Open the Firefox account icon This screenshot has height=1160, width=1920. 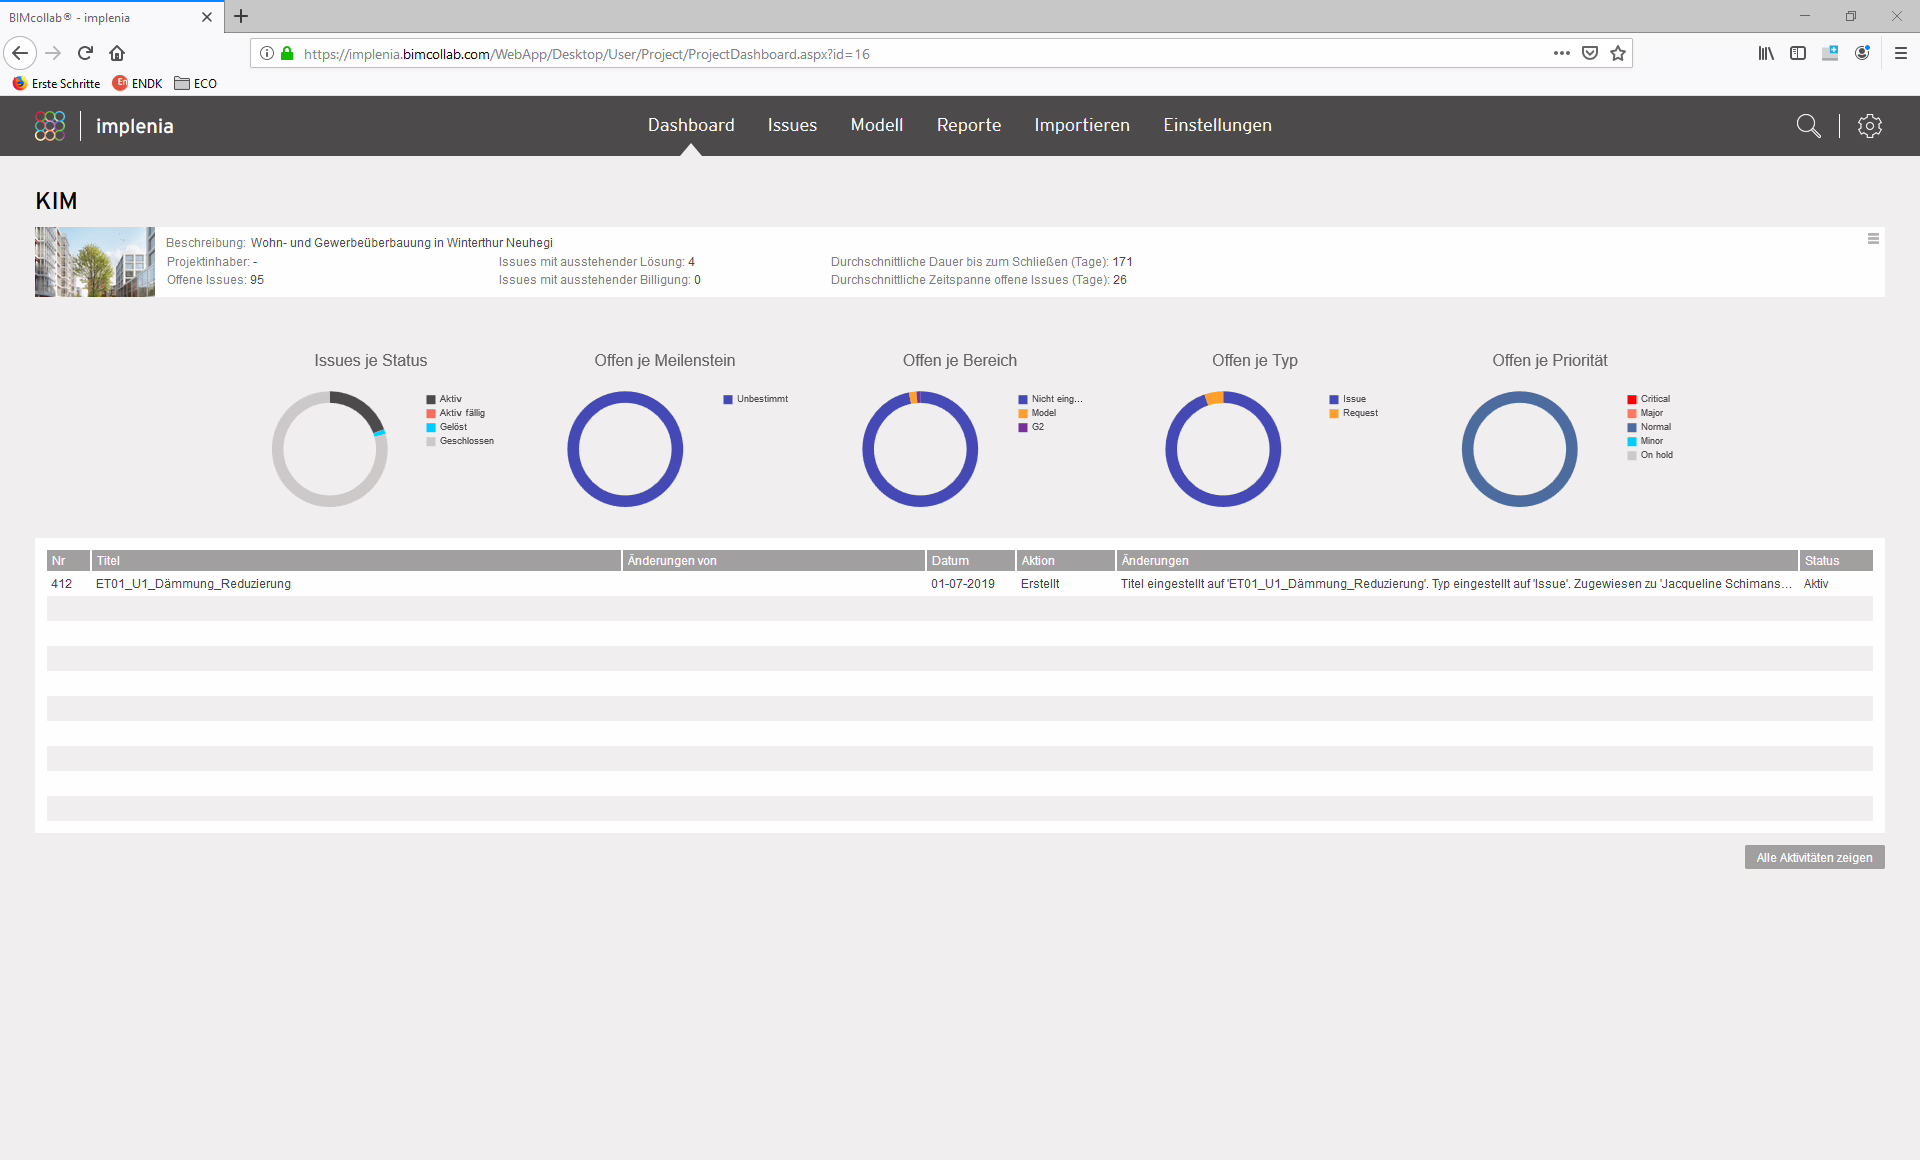1862,53
